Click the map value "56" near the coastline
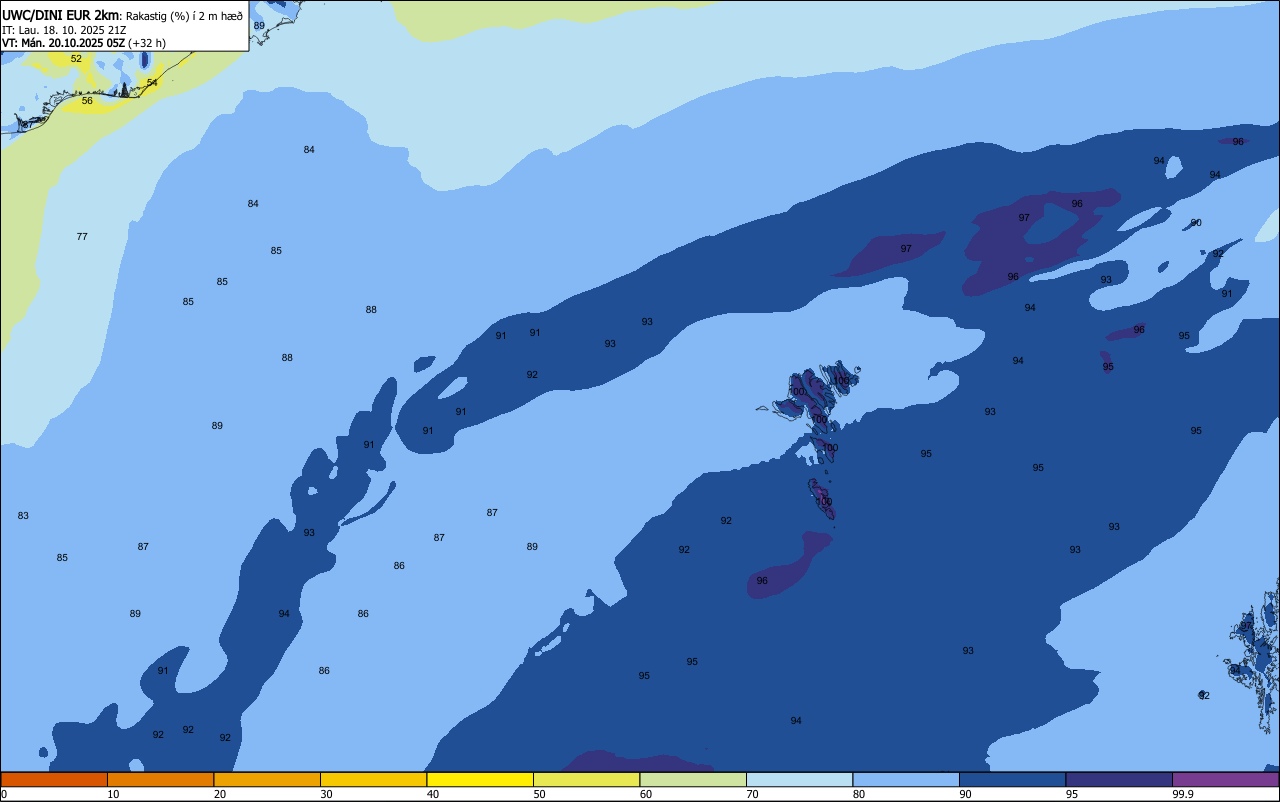 (x=87, y=101)
